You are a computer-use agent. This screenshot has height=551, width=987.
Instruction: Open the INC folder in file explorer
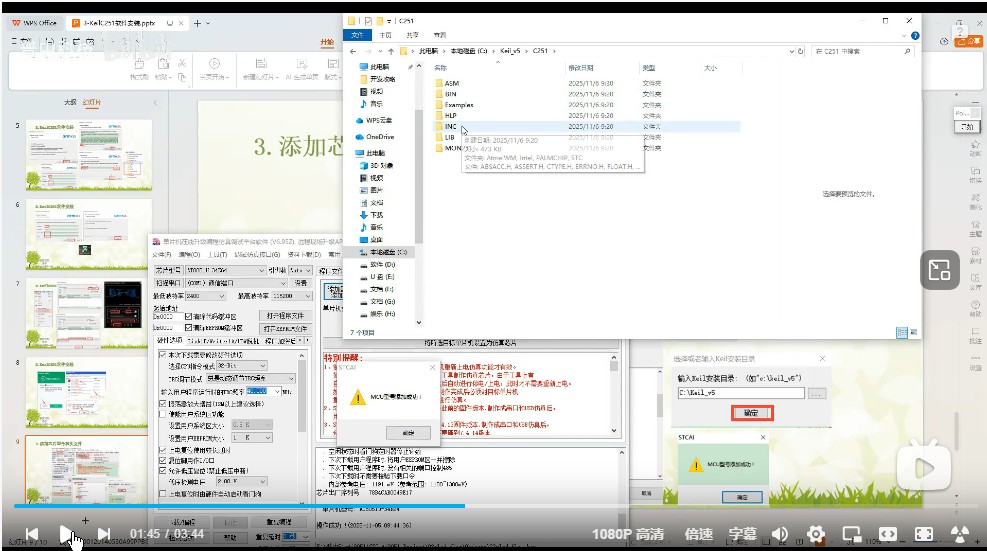tap(451, 127)
